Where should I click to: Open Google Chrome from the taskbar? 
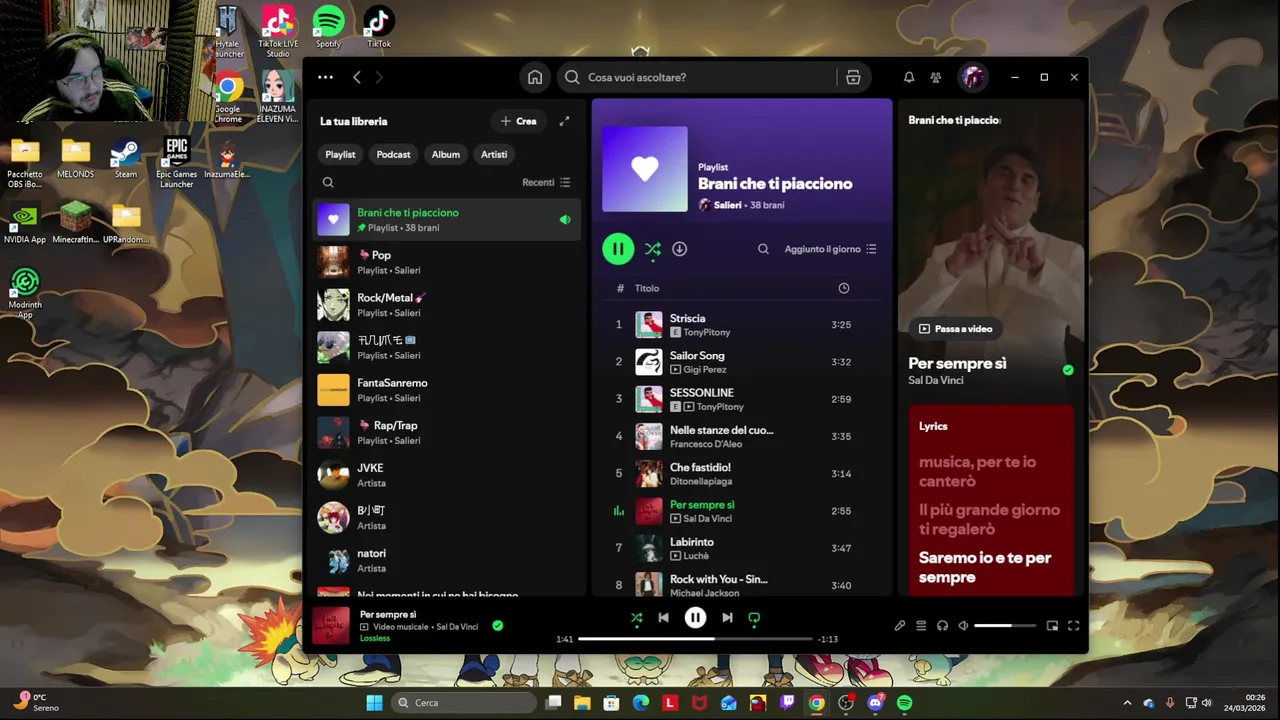817,703
